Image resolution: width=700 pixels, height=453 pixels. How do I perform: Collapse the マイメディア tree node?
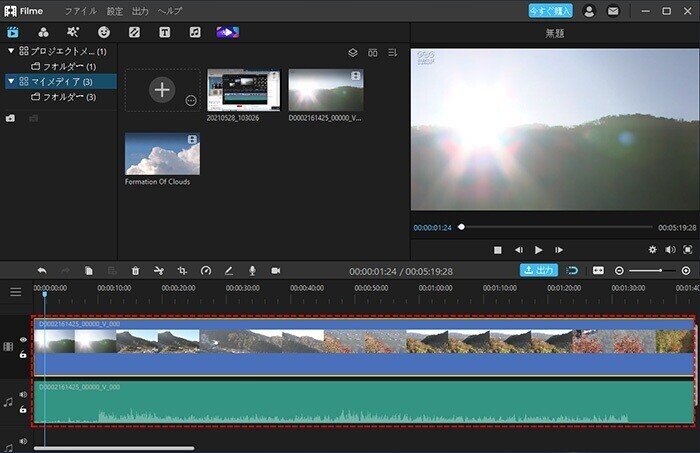click(11, 81)
